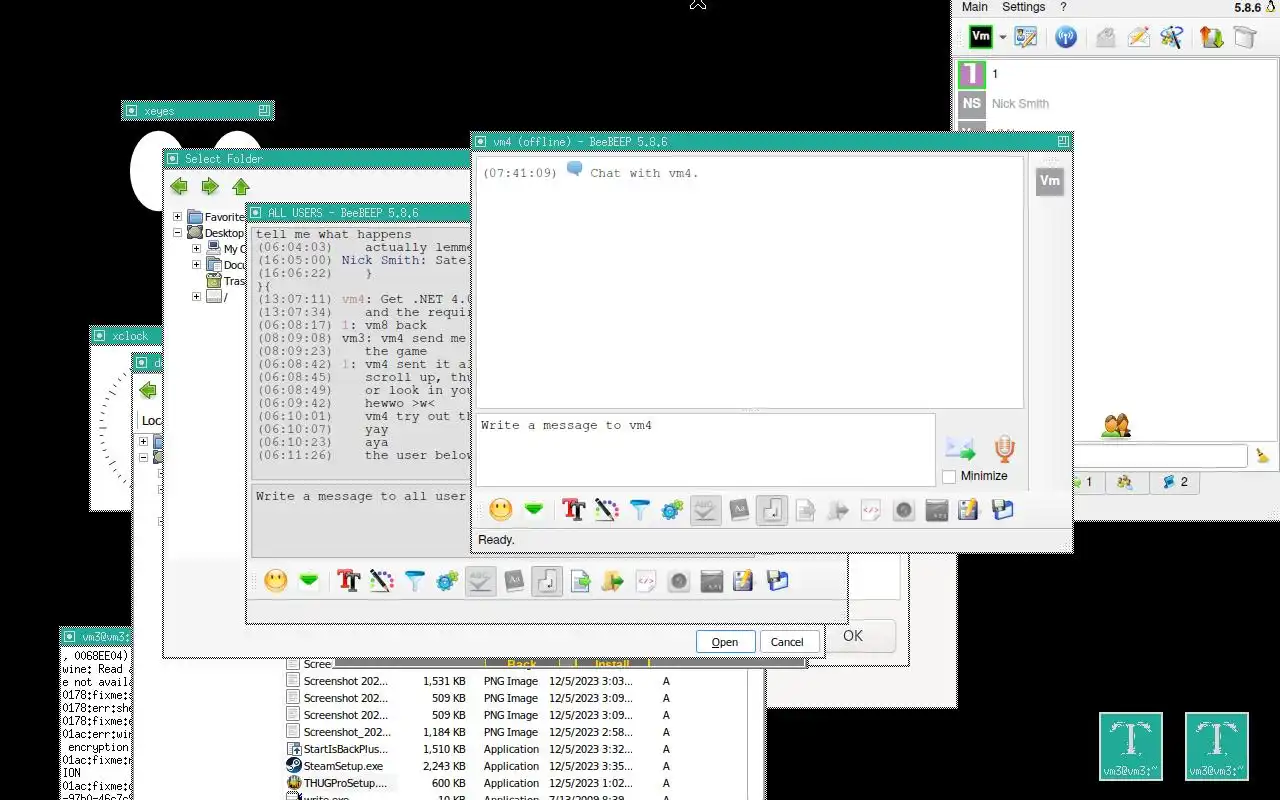1280x800 pixels.
Task: Enable the Minimize checkbox in vm4 chat
Action: click(949, 476)
